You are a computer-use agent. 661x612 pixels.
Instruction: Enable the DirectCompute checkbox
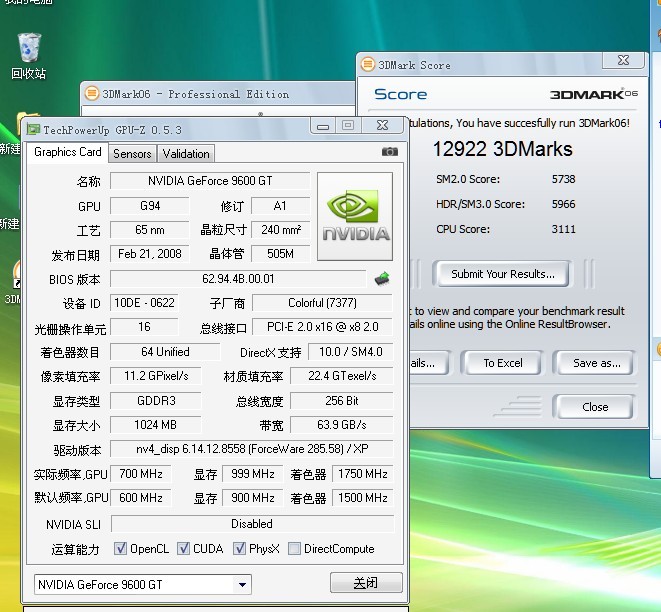294,548
